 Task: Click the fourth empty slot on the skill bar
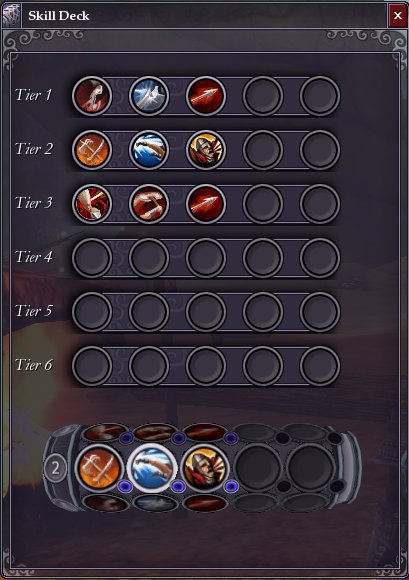258,468
